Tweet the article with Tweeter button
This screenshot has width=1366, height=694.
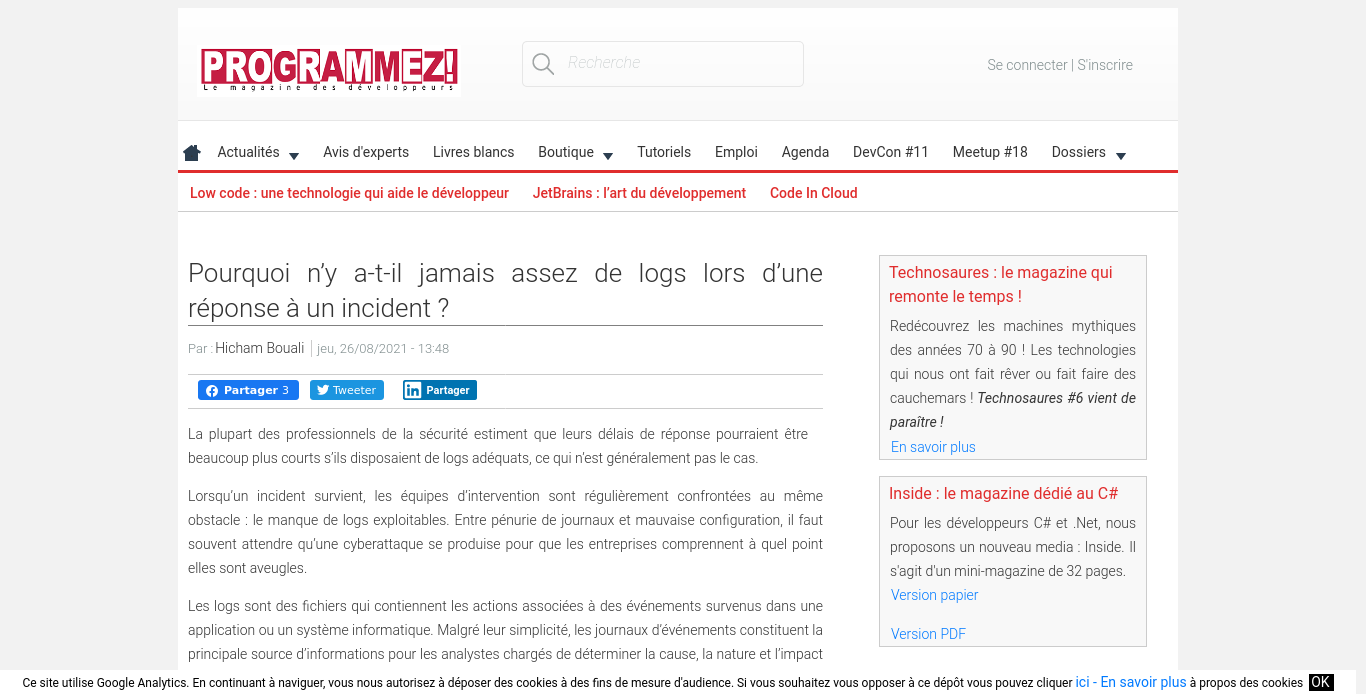347,390
